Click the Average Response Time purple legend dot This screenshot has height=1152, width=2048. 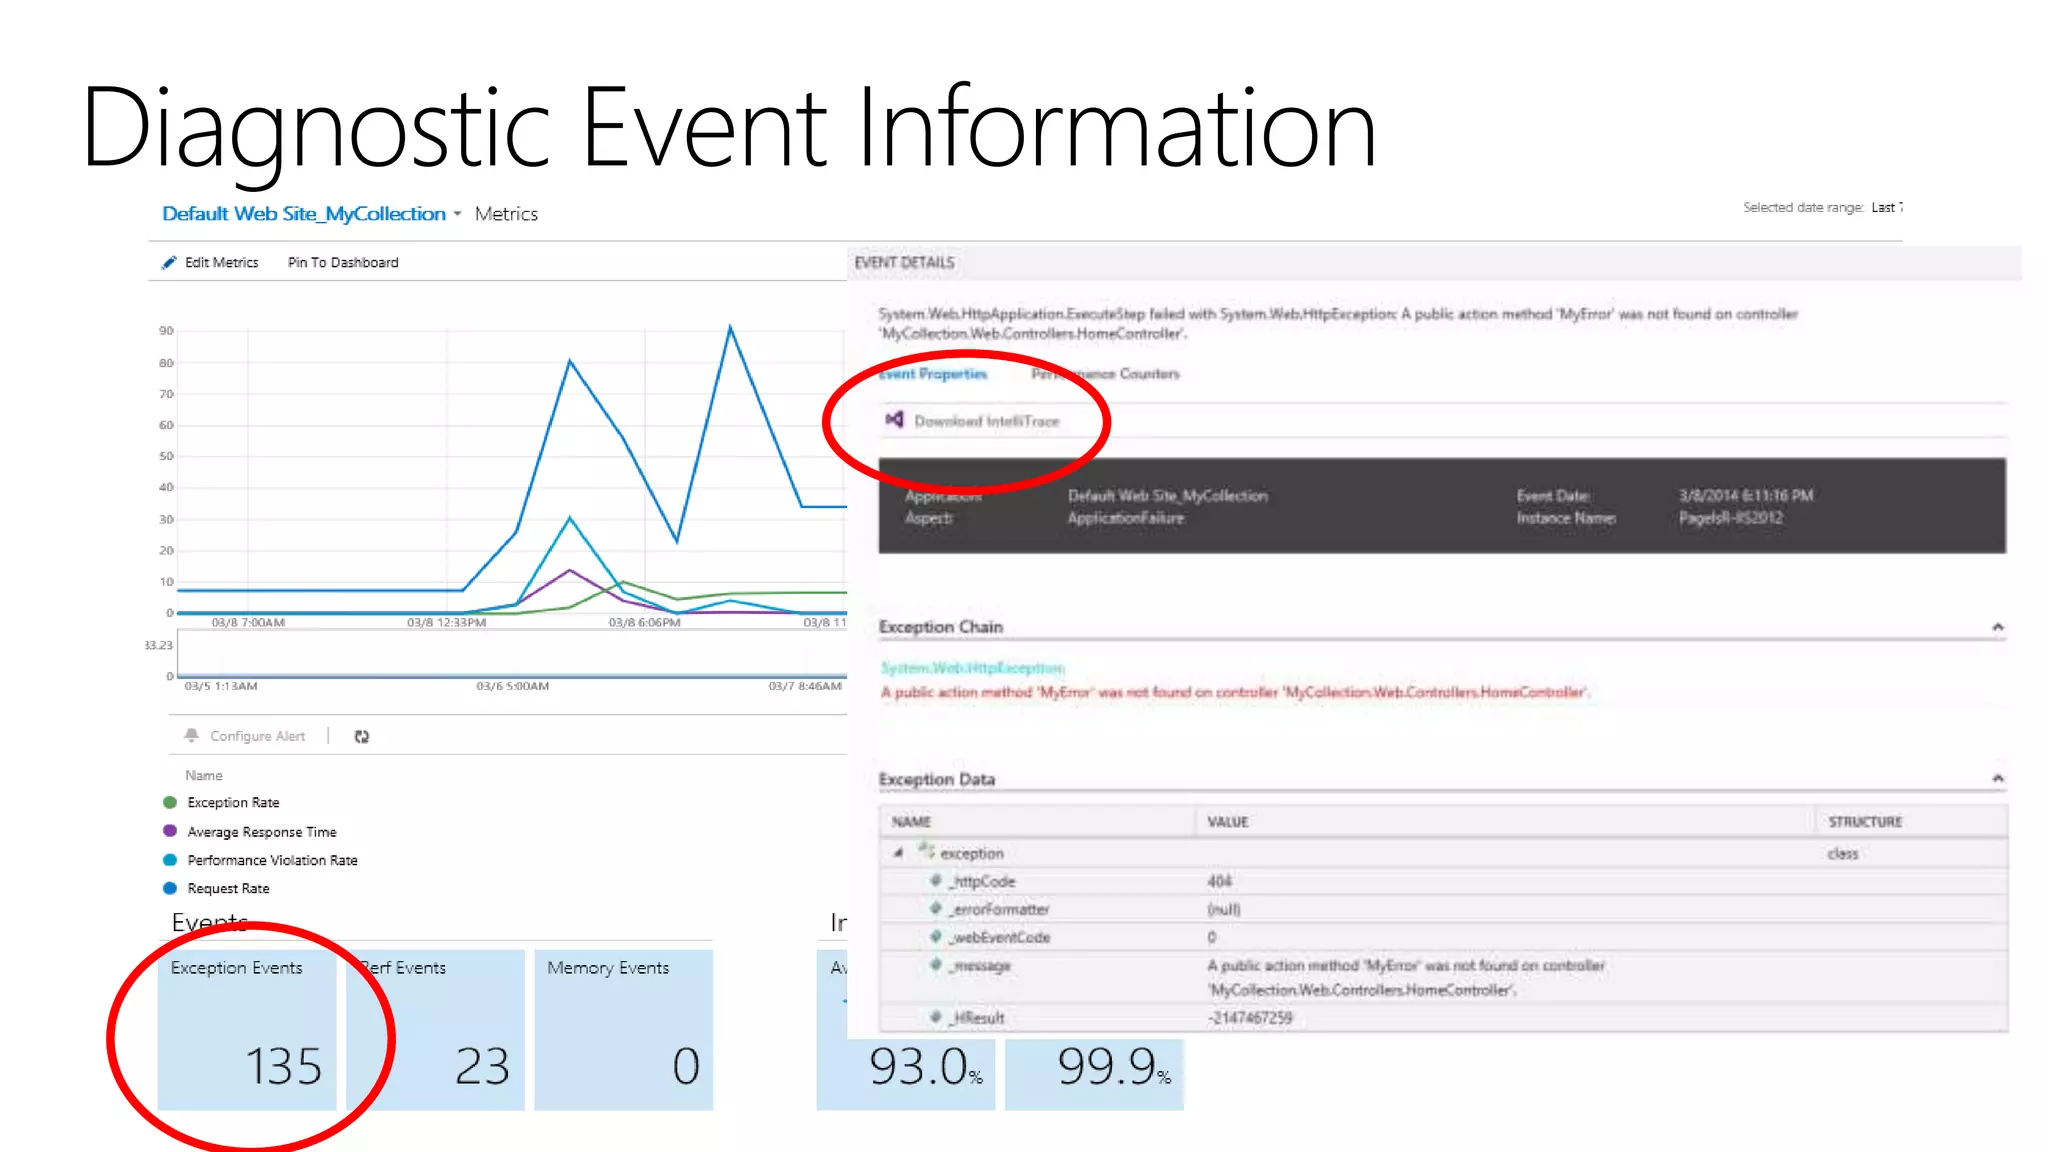tap(170, 832)
